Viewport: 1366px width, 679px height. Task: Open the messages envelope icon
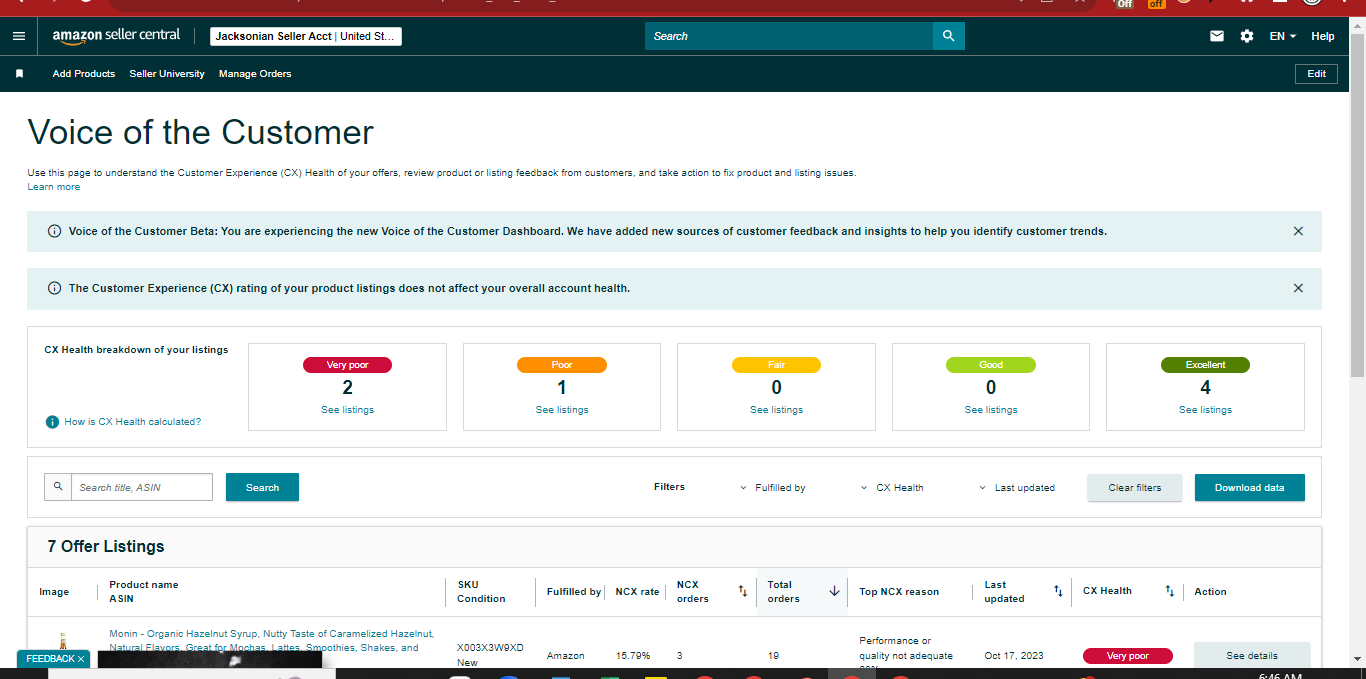tap(1217, 36)
